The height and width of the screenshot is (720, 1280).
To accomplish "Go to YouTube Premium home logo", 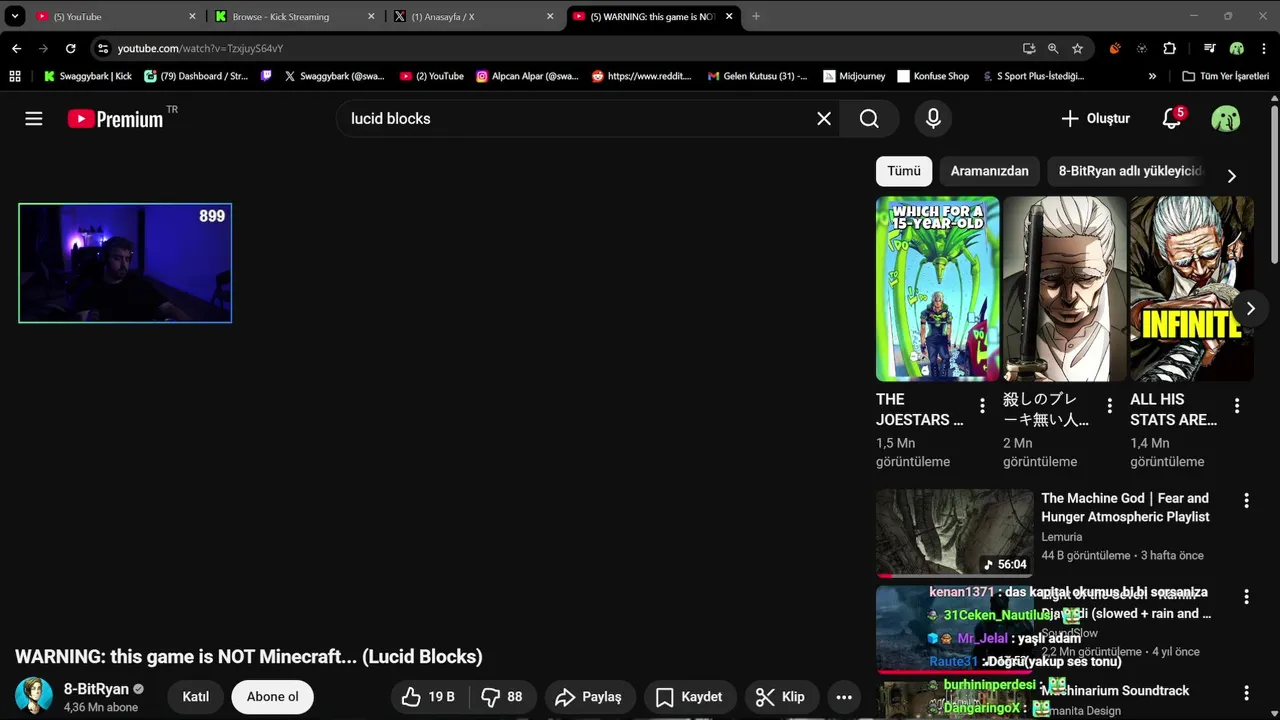I will coord(115,119).
